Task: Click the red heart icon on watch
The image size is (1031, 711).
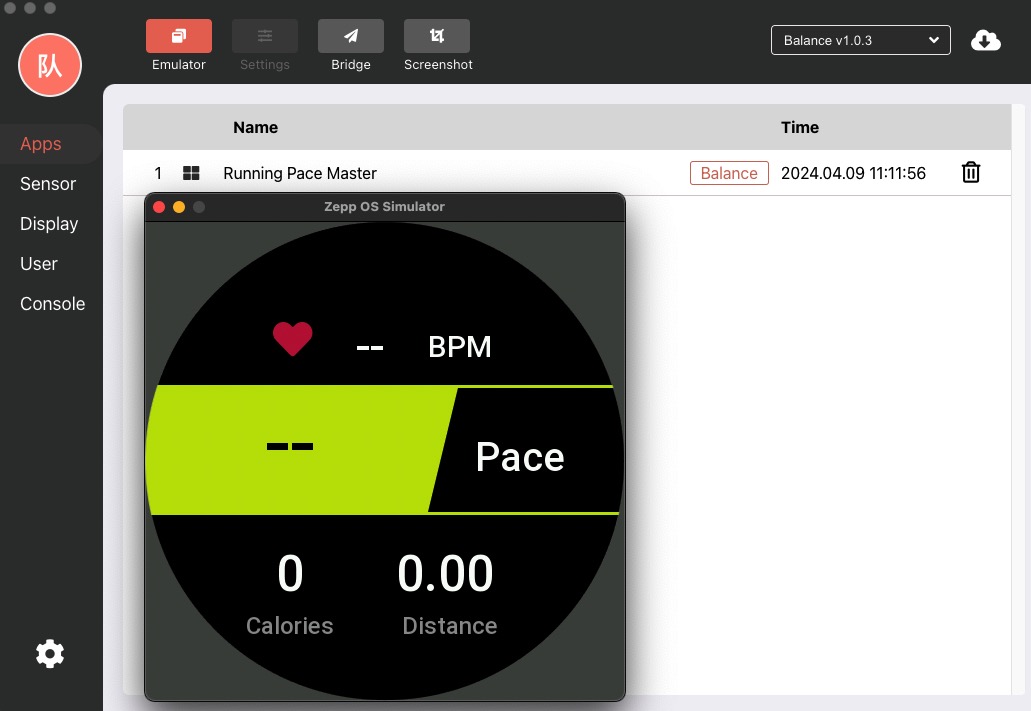Action: tap(293, 339)
